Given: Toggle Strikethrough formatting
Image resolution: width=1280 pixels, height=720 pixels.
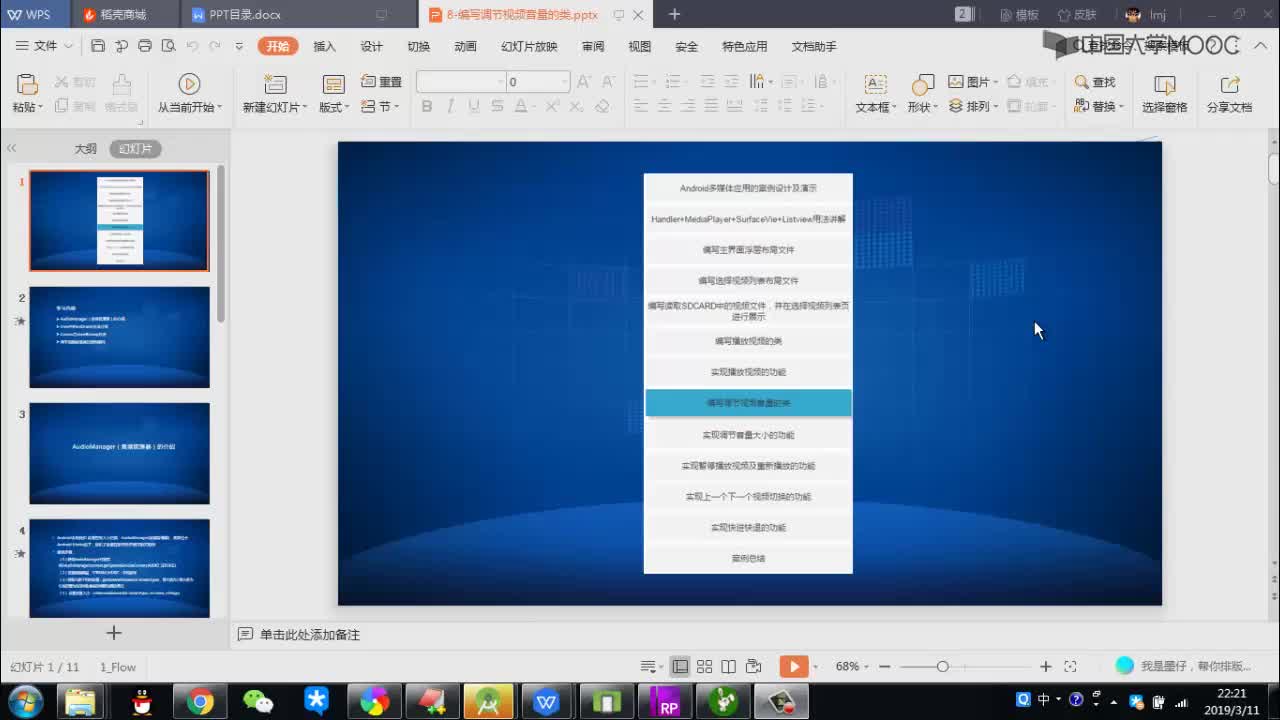Looking at the screenshot, I should pos(497,106).
